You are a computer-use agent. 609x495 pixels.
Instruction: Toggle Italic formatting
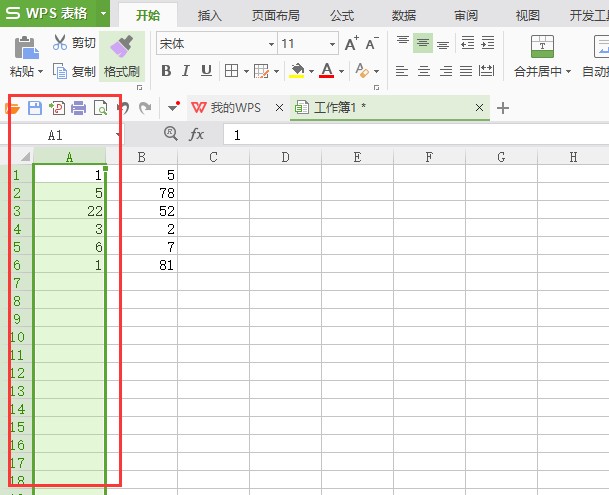186,71
